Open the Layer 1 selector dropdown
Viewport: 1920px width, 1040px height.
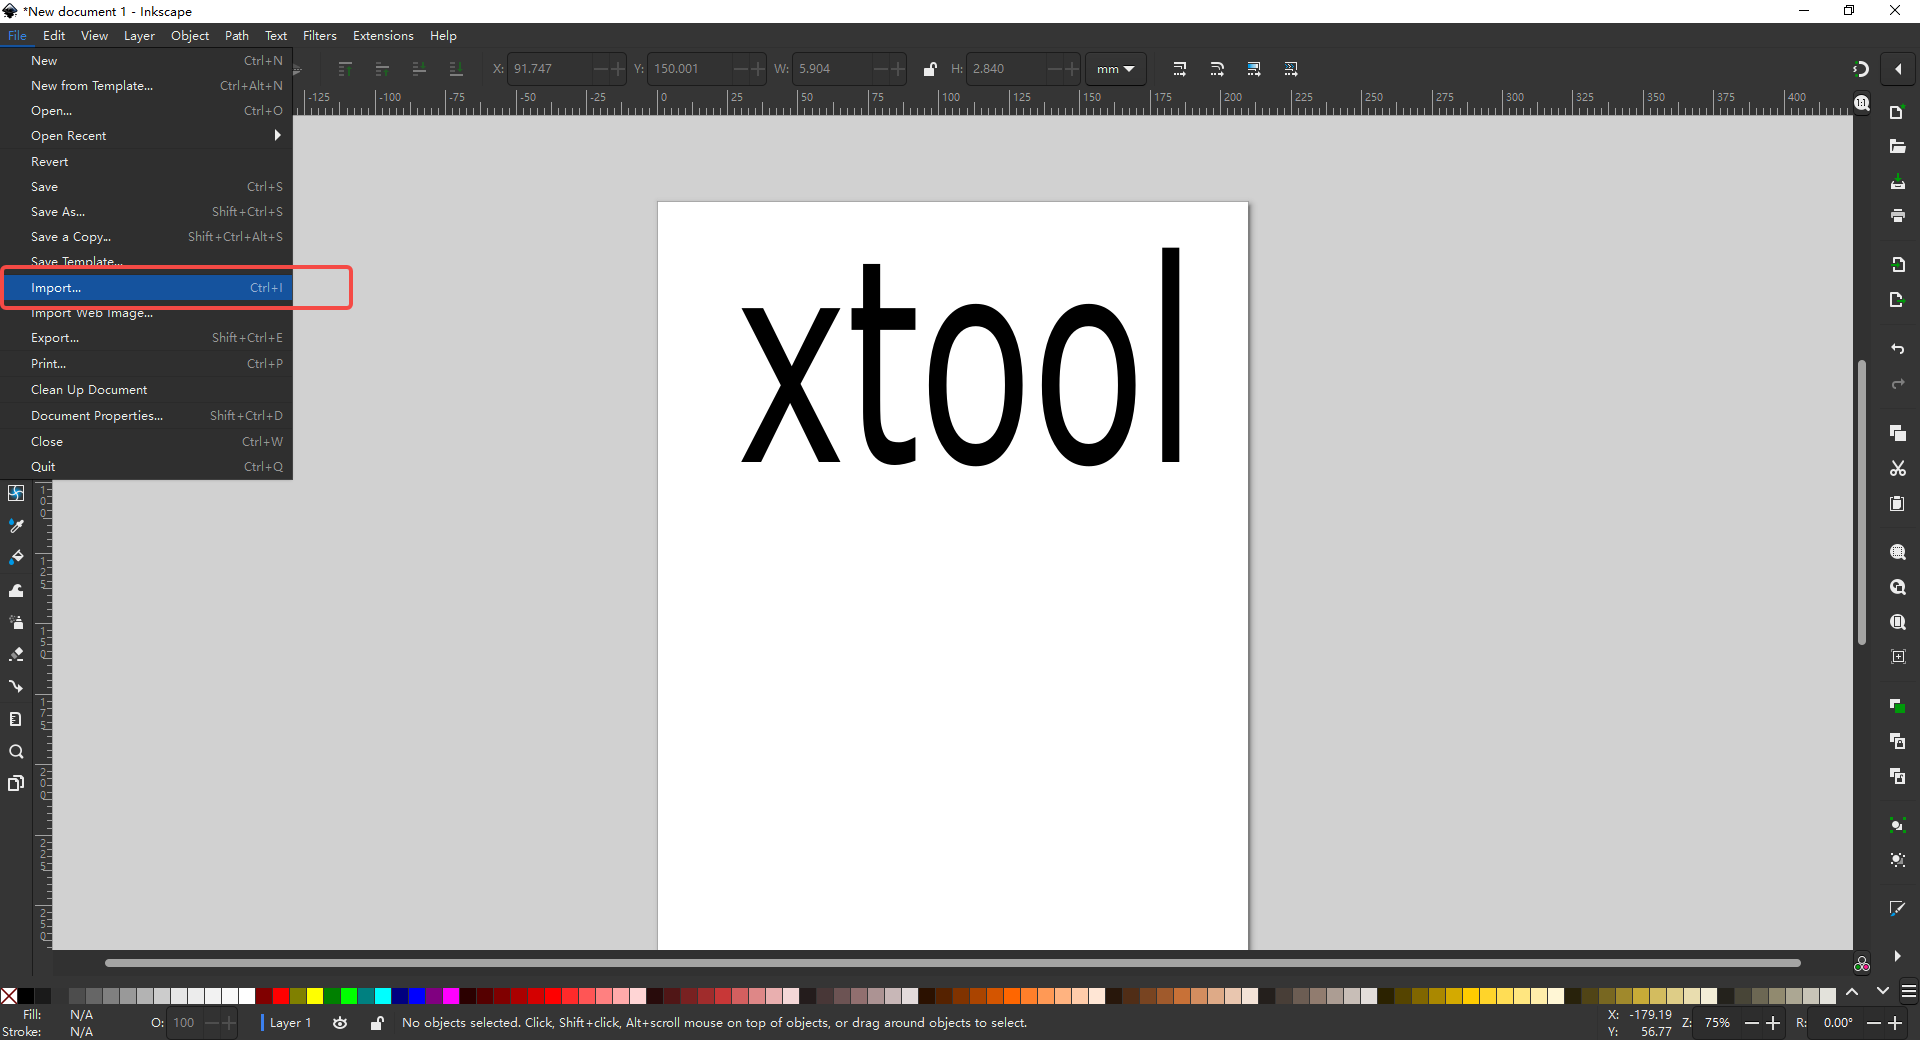(x=290, y=1023)
